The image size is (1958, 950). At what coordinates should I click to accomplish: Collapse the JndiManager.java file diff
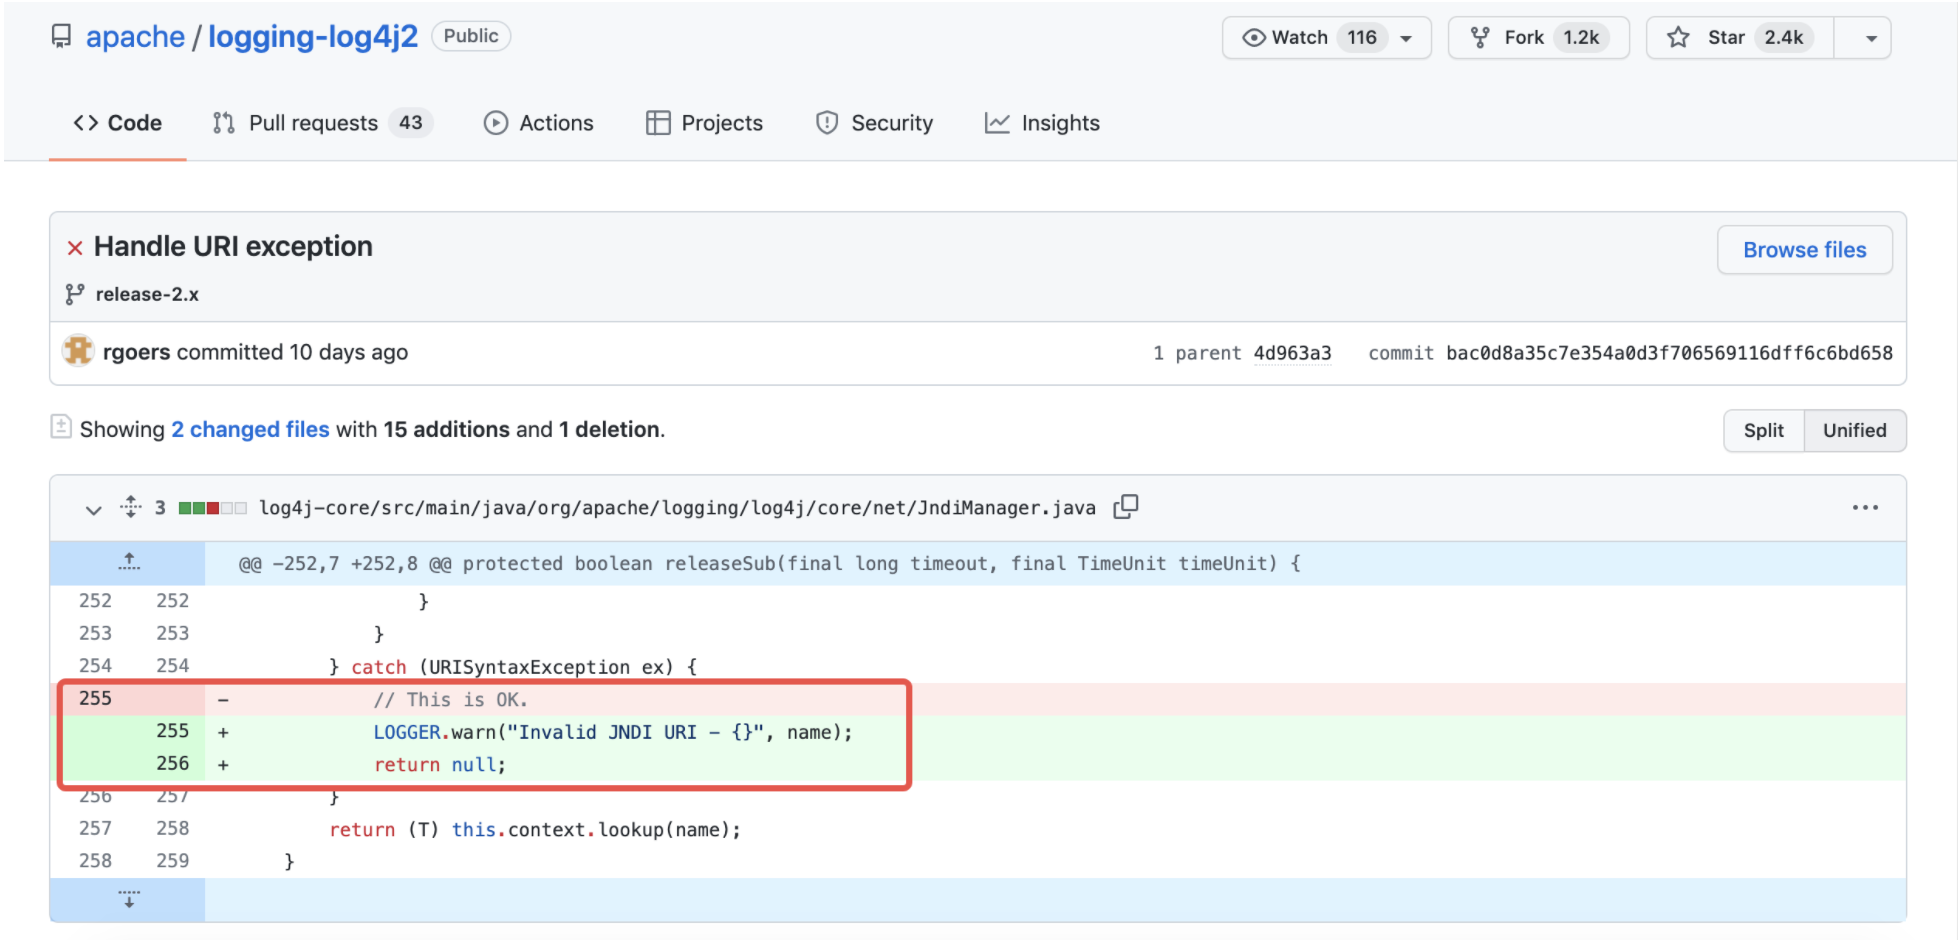point(93,509)
